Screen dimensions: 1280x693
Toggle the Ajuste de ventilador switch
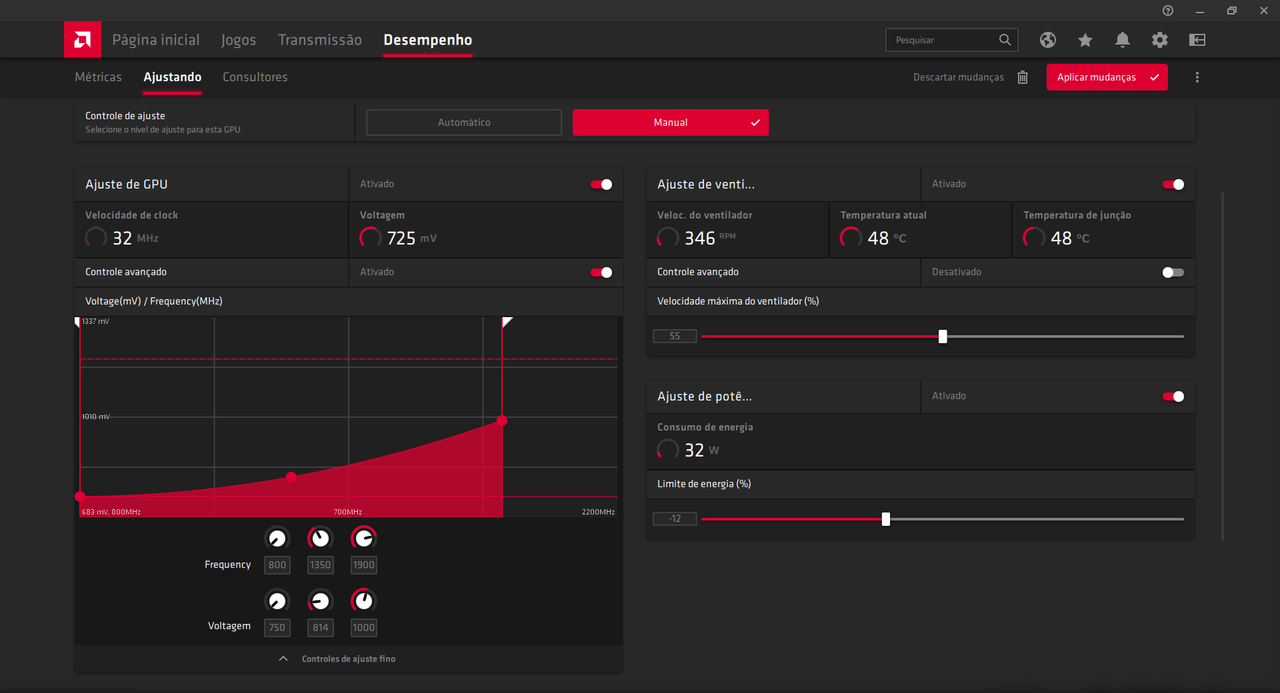[x=1173, y=184]
